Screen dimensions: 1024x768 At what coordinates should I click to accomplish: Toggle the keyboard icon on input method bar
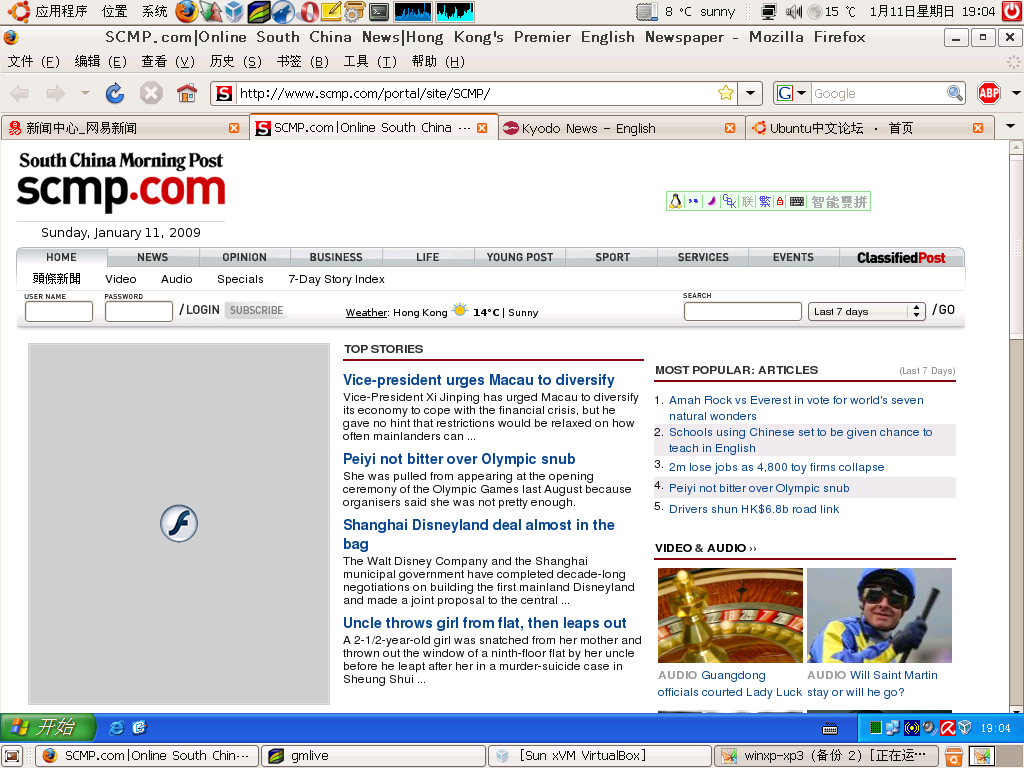797,201
